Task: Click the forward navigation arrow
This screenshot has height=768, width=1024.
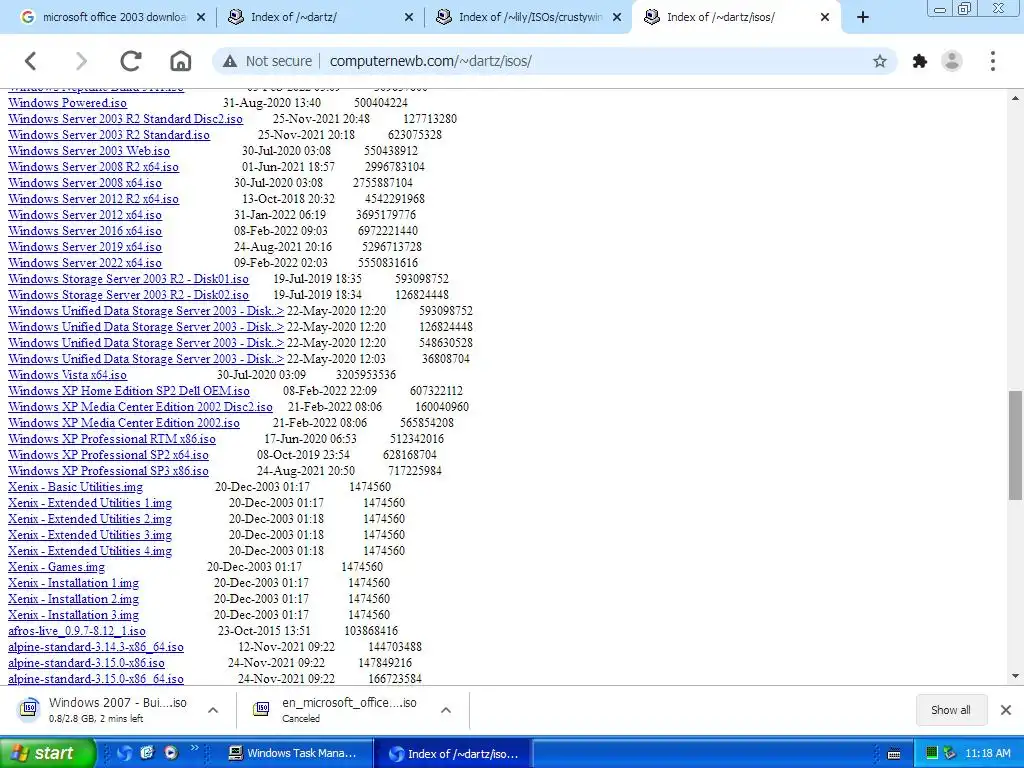Action: pos(81,61)
